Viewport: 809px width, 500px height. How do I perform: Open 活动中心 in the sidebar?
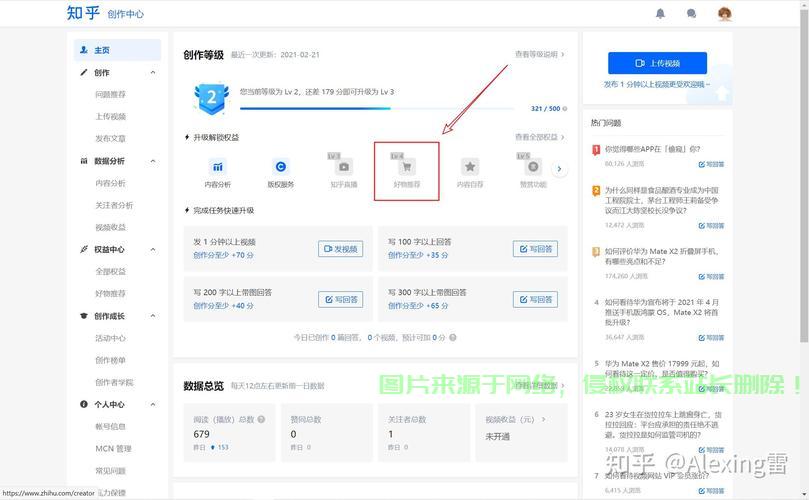pos(110,338)
